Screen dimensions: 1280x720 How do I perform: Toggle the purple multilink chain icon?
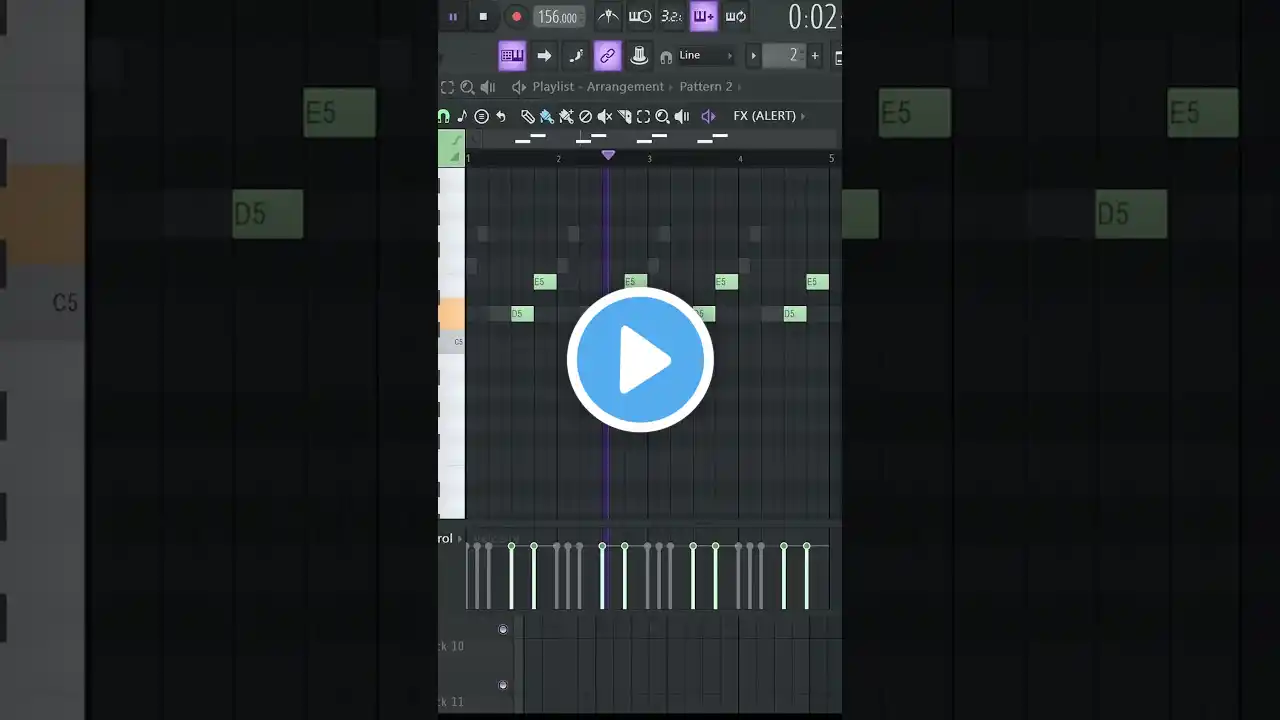coord(608,55)
